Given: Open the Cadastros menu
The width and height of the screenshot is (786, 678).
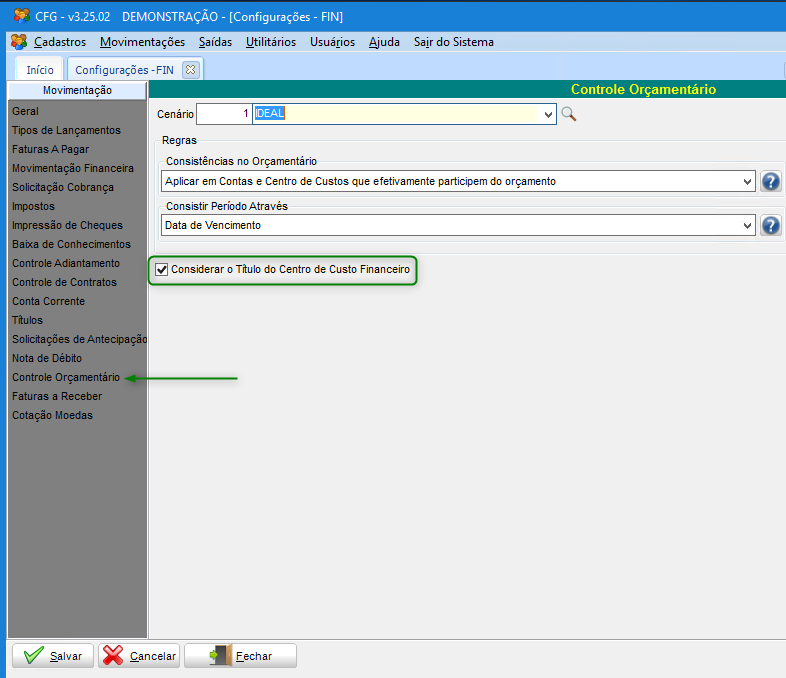Looking at the screenshot, I should click(60, 42).
